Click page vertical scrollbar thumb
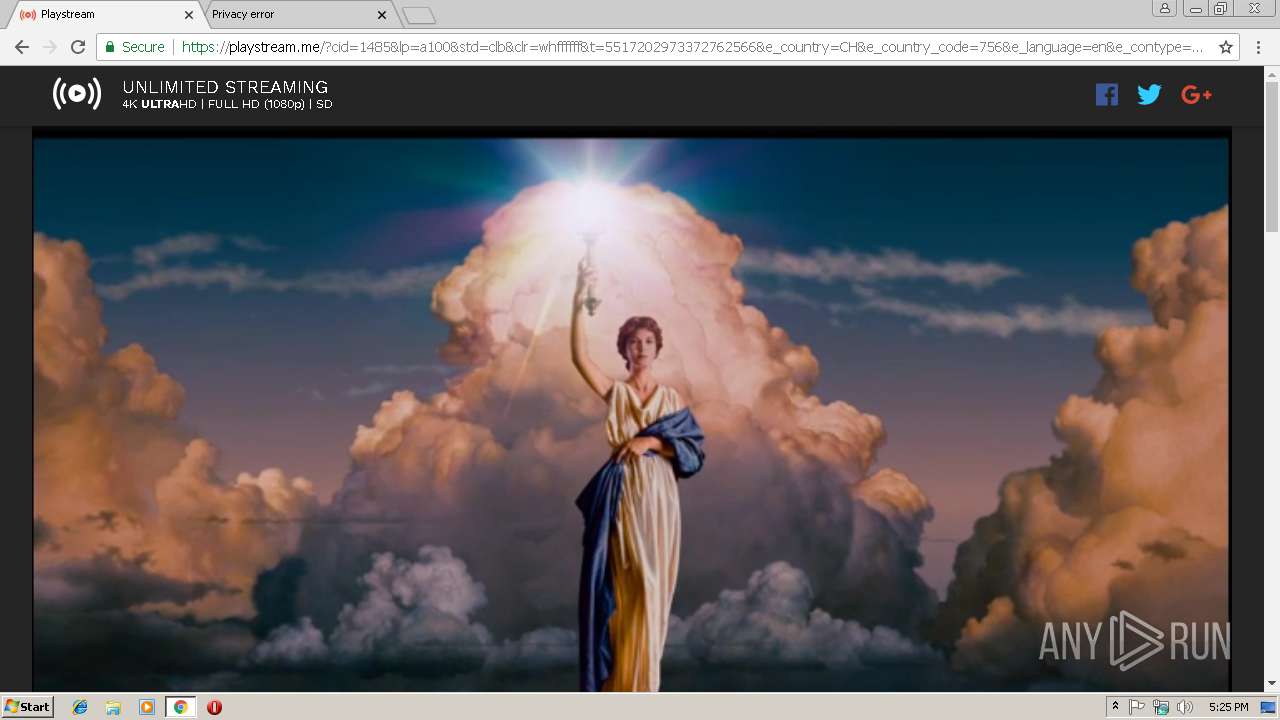The width and height of the screenshot is (1280, 720). click(1272, 155)
